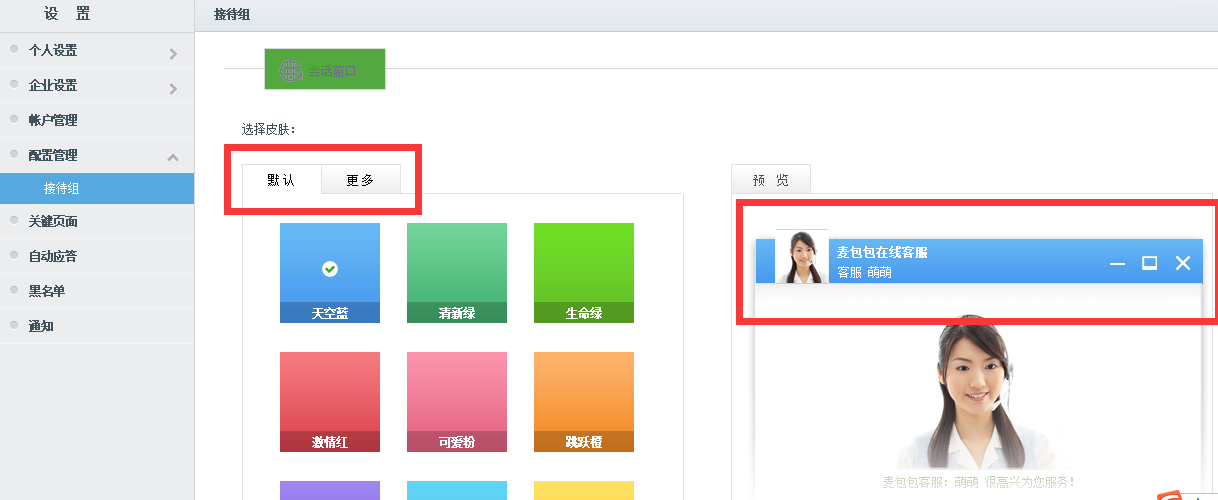Close the preview chat window
This screenshot has width=1218, height=500.
(1183, 263)
